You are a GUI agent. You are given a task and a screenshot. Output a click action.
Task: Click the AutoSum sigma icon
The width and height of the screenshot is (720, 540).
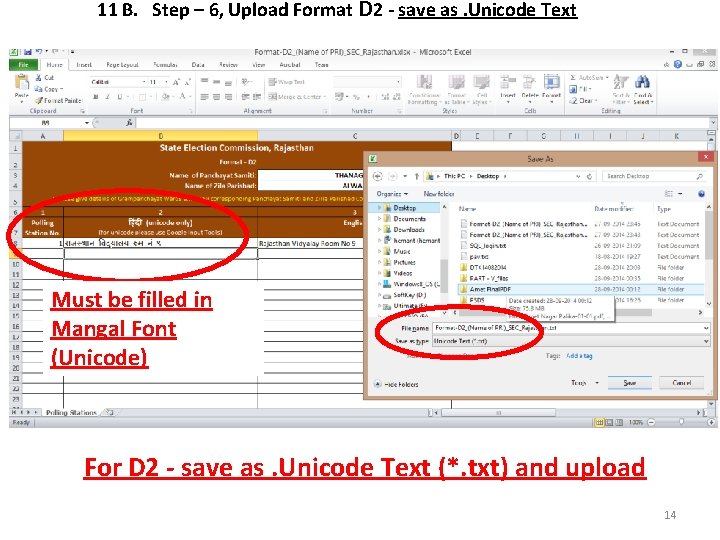tap(573, 78)
